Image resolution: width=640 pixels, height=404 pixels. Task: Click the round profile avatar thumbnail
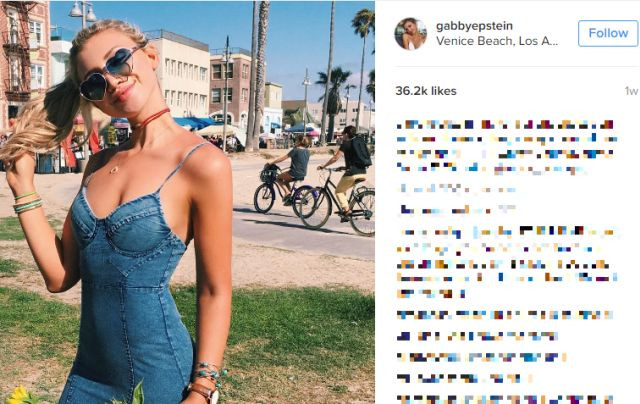point(411,33)
